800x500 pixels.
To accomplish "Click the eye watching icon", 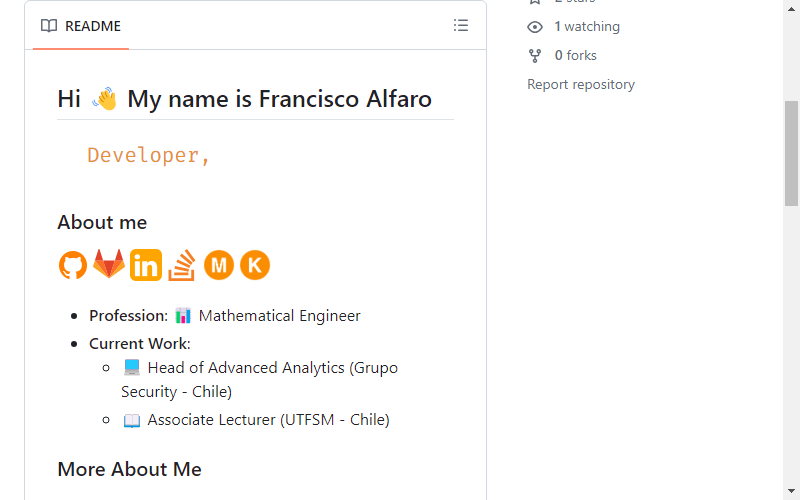I will (x=535, y=27).
